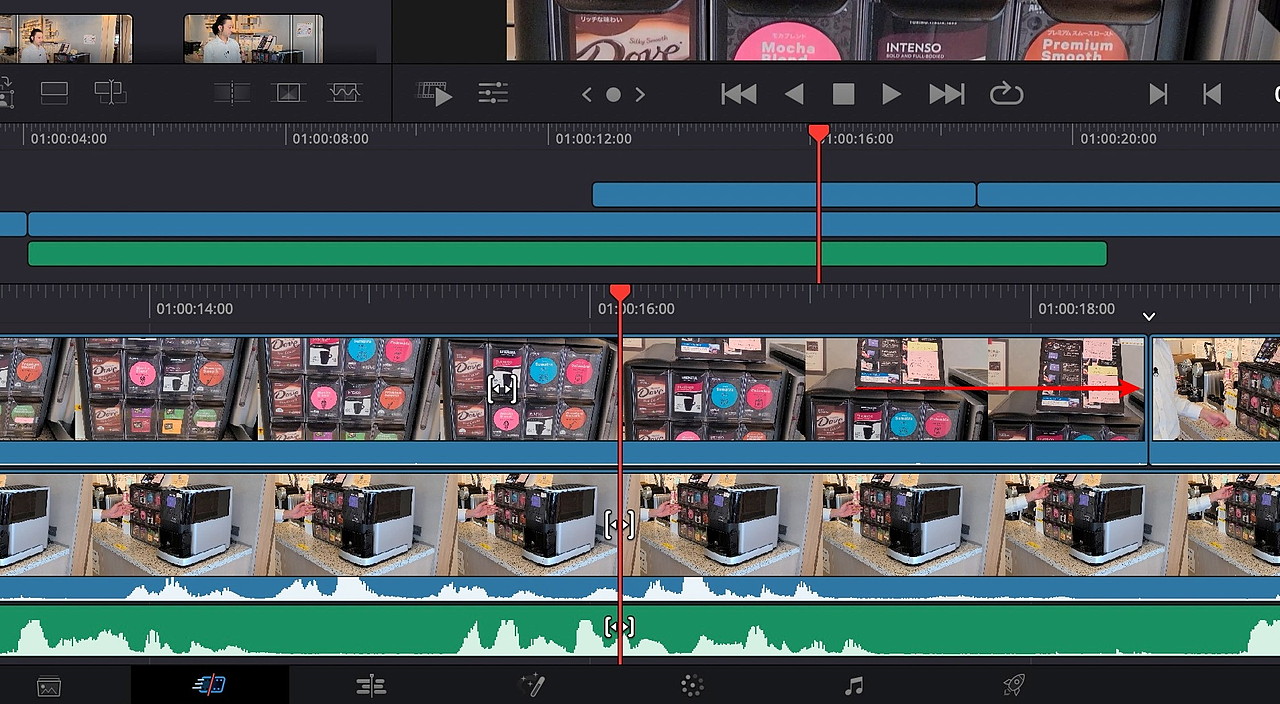
Task: Select the green audio waveform track
Action: pyautogui.click(x=640, y=631)
